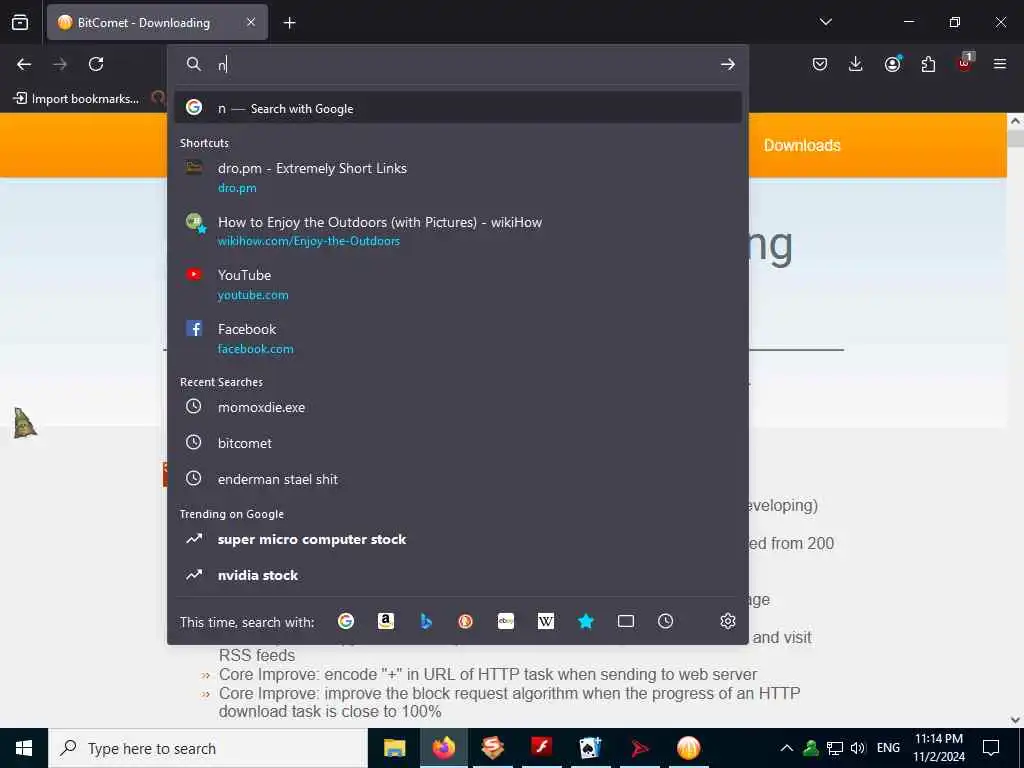Select trending 'nvidia stock'
Screen dimensions: 1024x768
457,575
